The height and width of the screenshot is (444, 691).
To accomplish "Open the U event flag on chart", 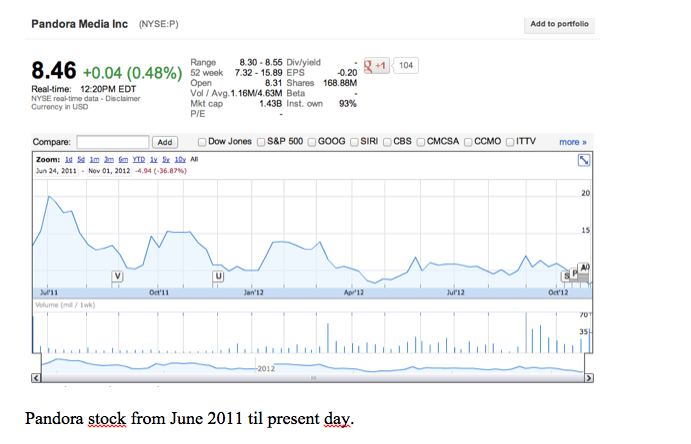I will pos(218,276).
